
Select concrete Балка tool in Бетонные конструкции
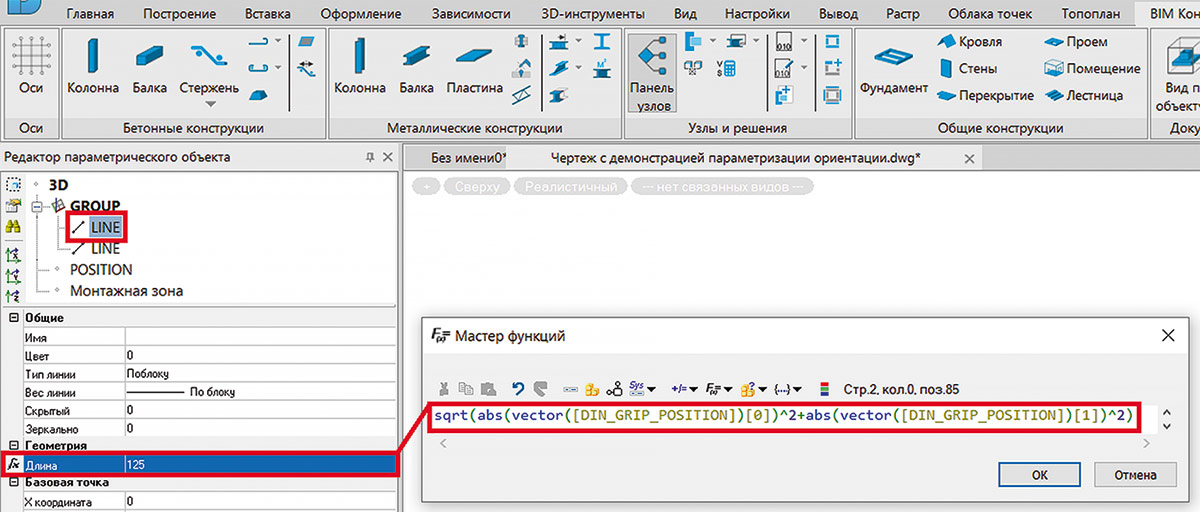tap(149, 68)
